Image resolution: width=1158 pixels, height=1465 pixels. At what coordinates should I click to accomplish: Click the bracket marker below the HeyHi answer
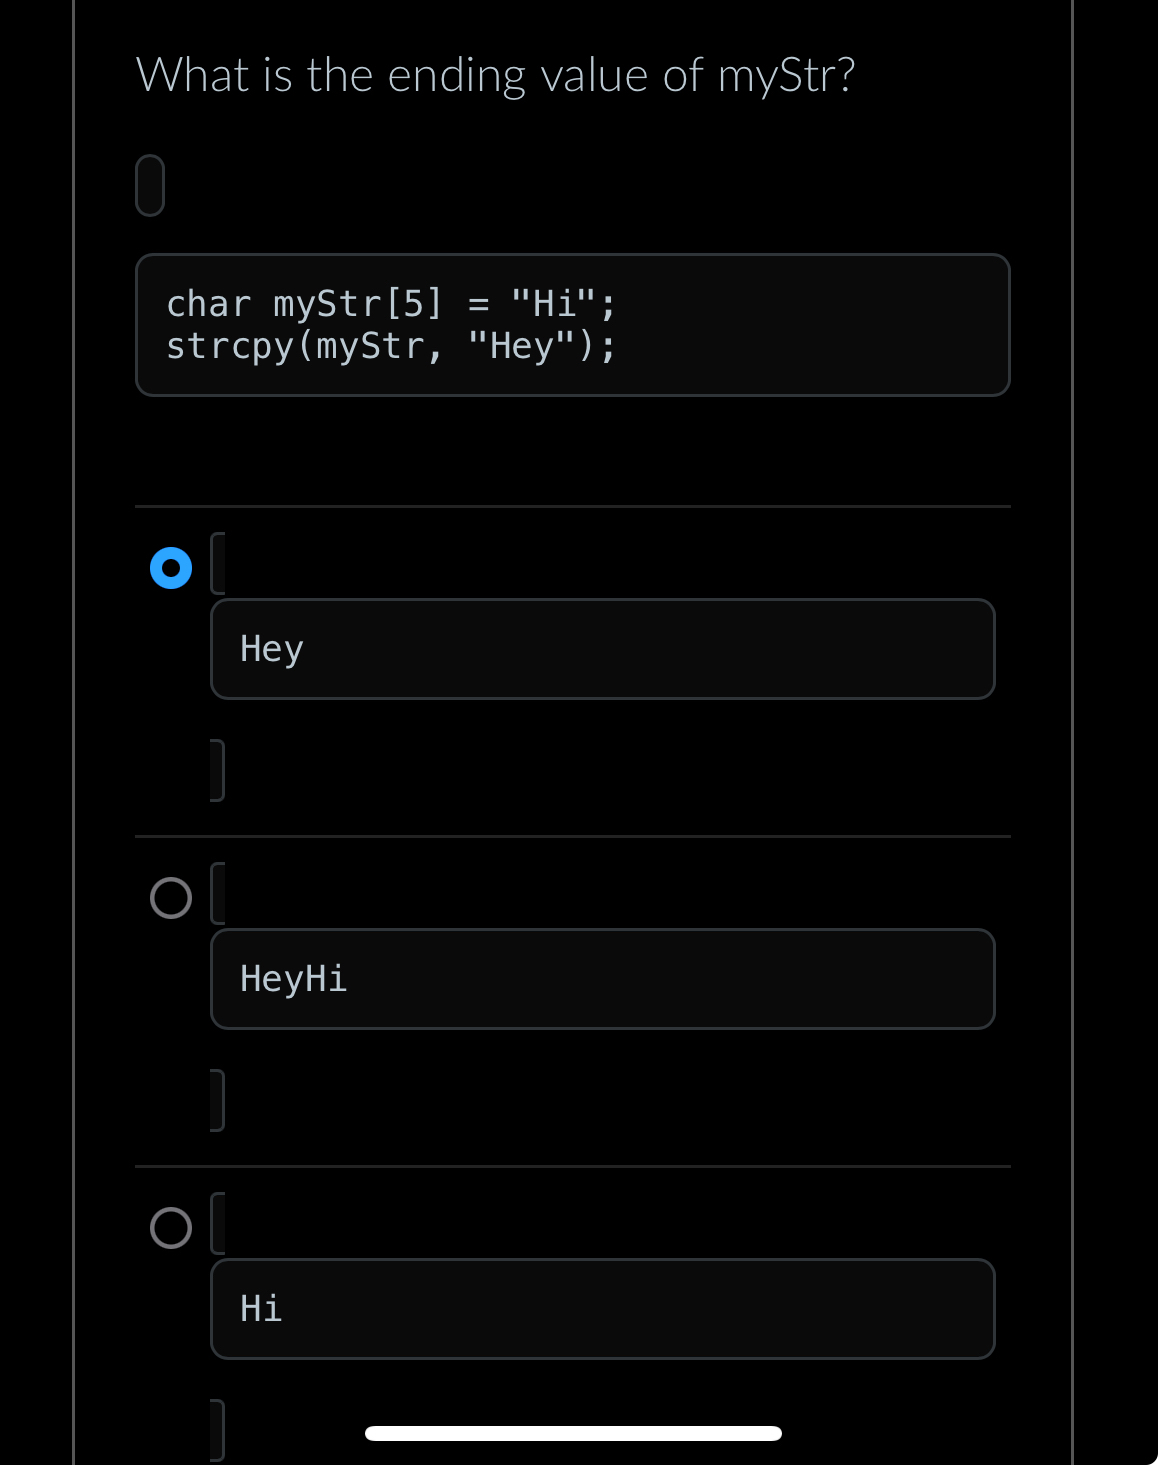[217, 1100]
